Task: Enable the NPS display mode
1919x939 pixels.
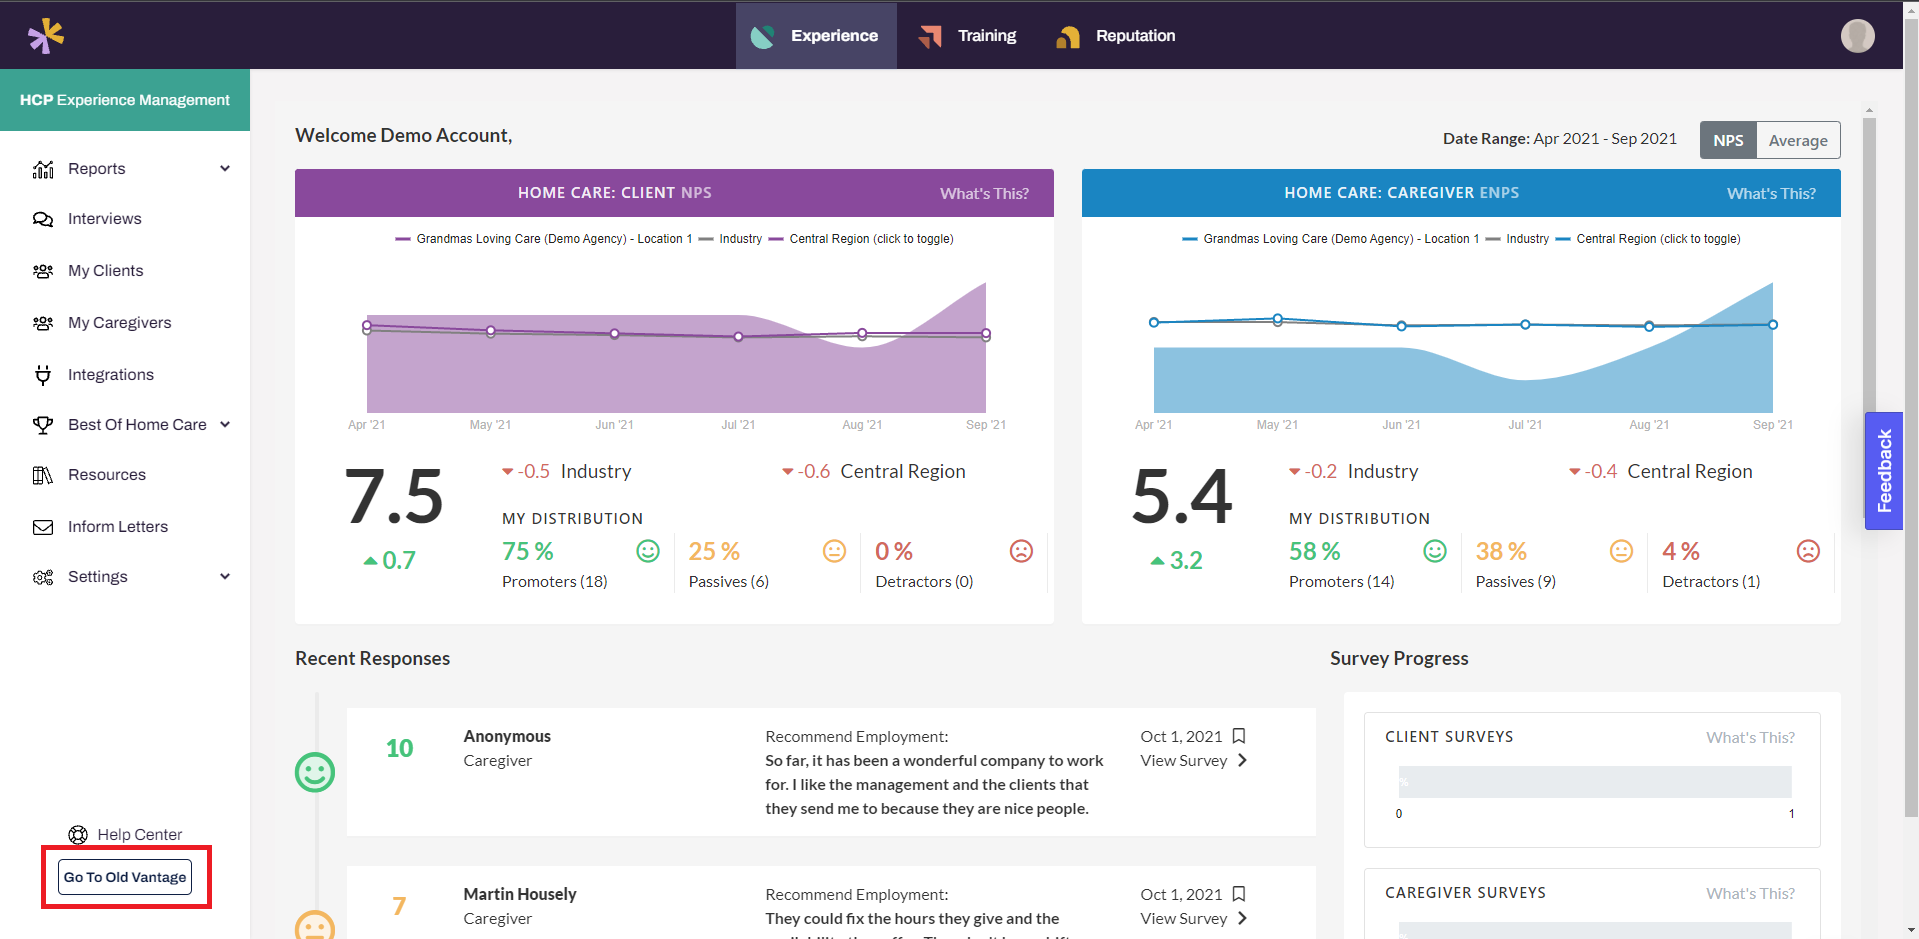Action: (1727, 140)
